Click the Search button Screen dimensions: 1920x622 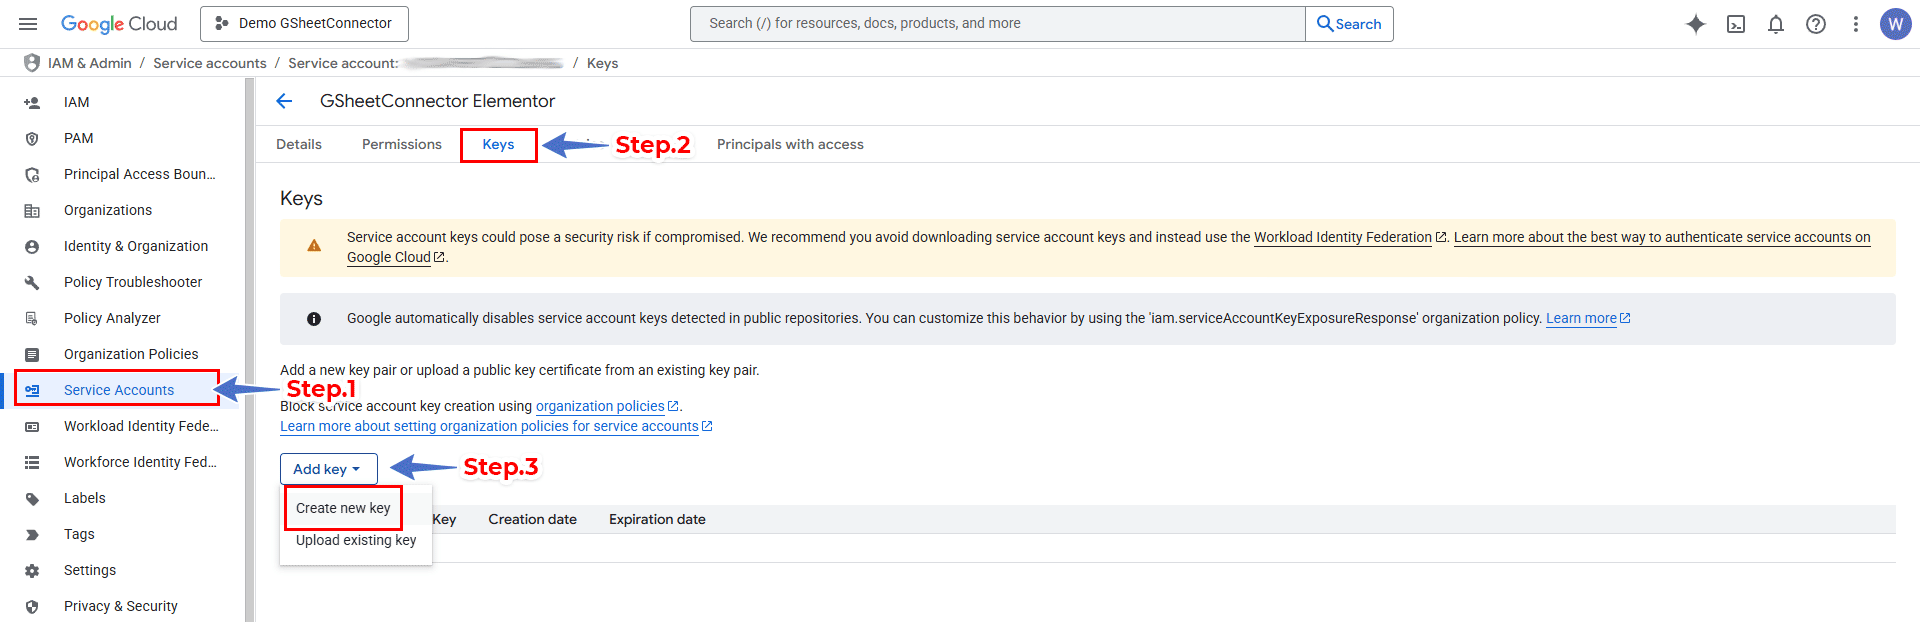pos(1349,24)
